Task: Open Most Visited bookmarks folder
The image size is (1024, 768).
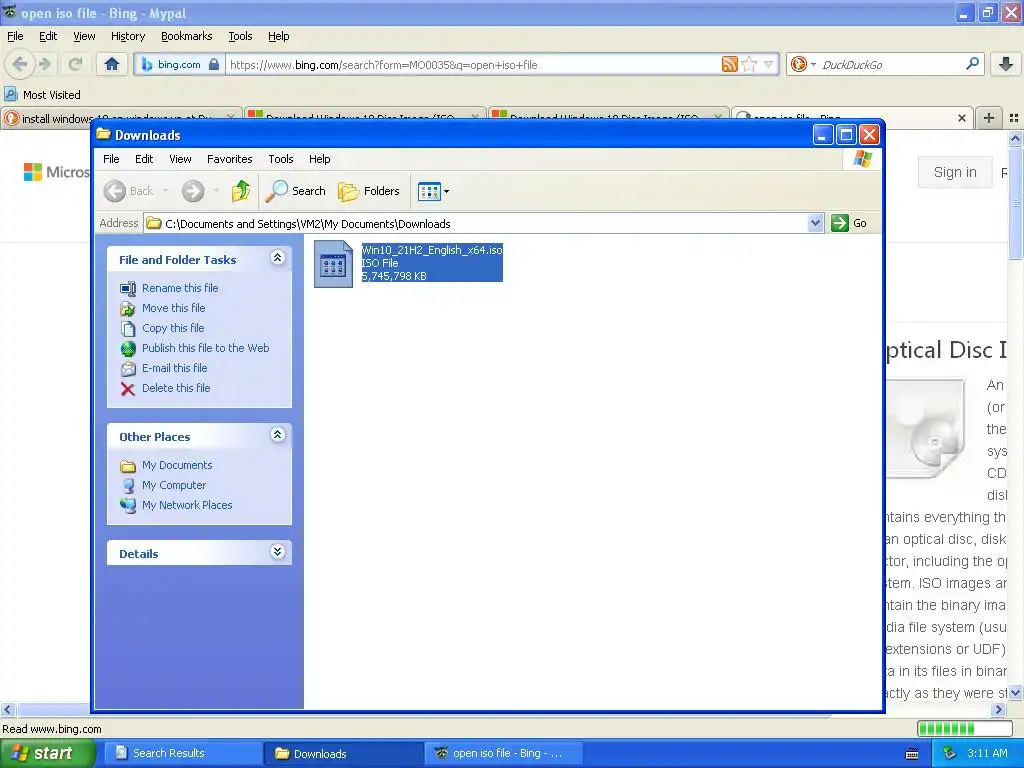Action: click(42, 95)
